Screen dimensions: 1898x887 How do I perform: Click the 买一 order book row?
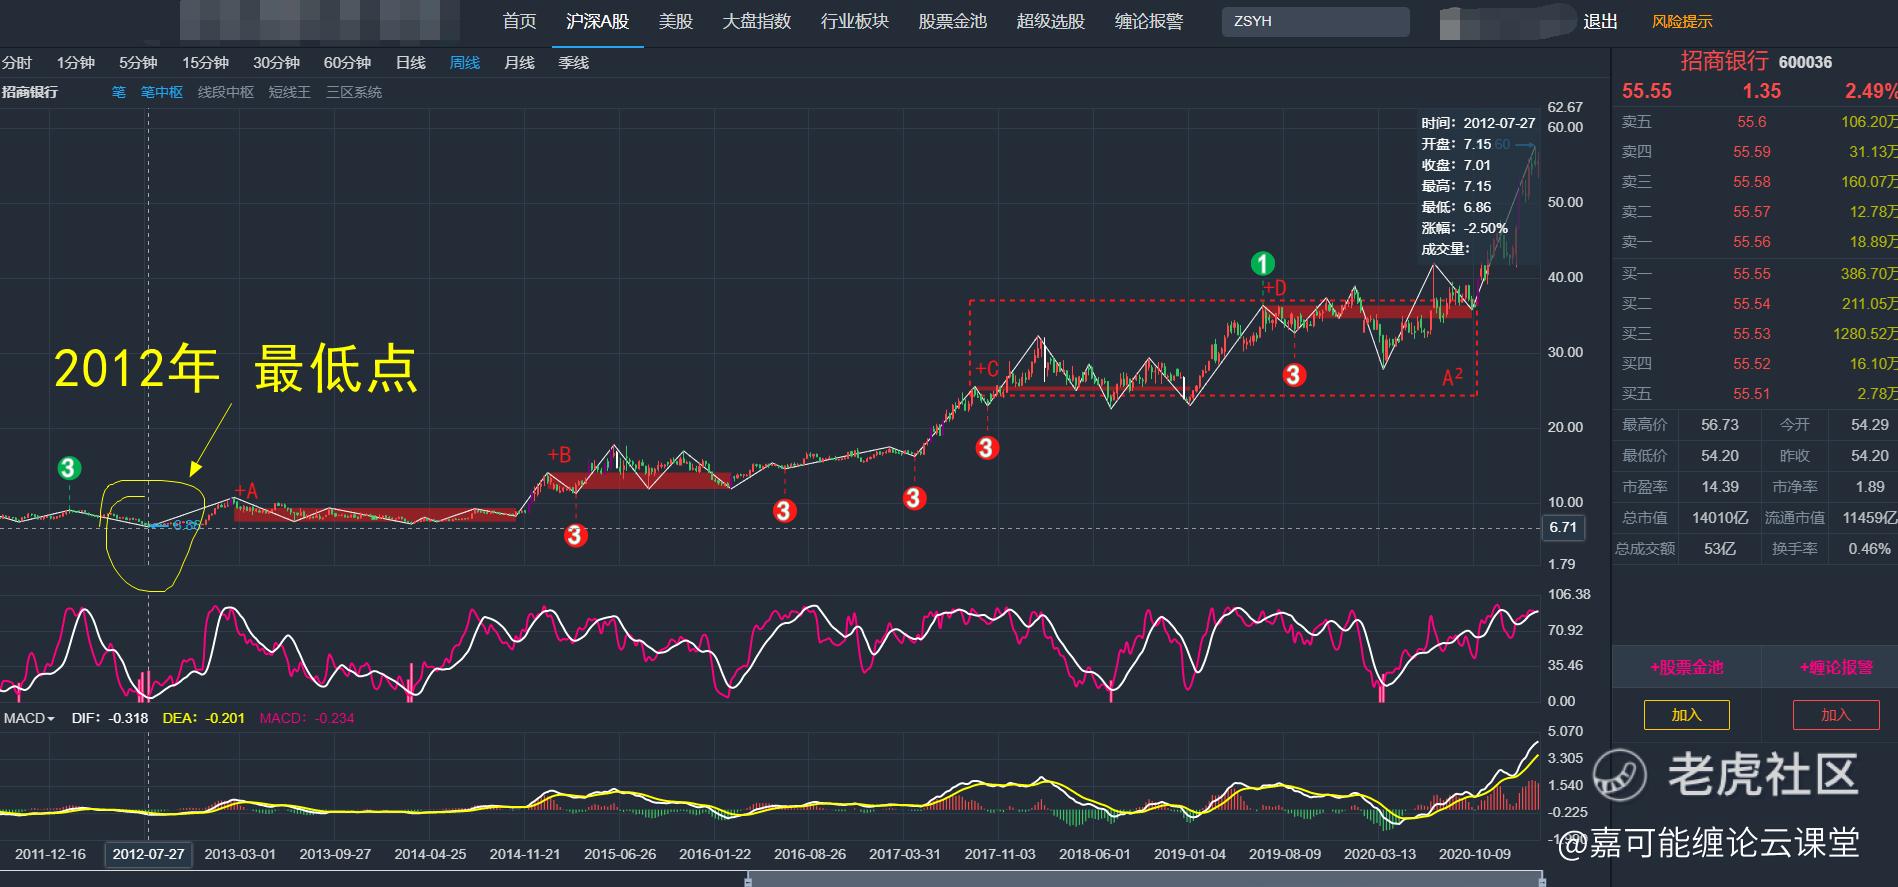coord(1755,273)
